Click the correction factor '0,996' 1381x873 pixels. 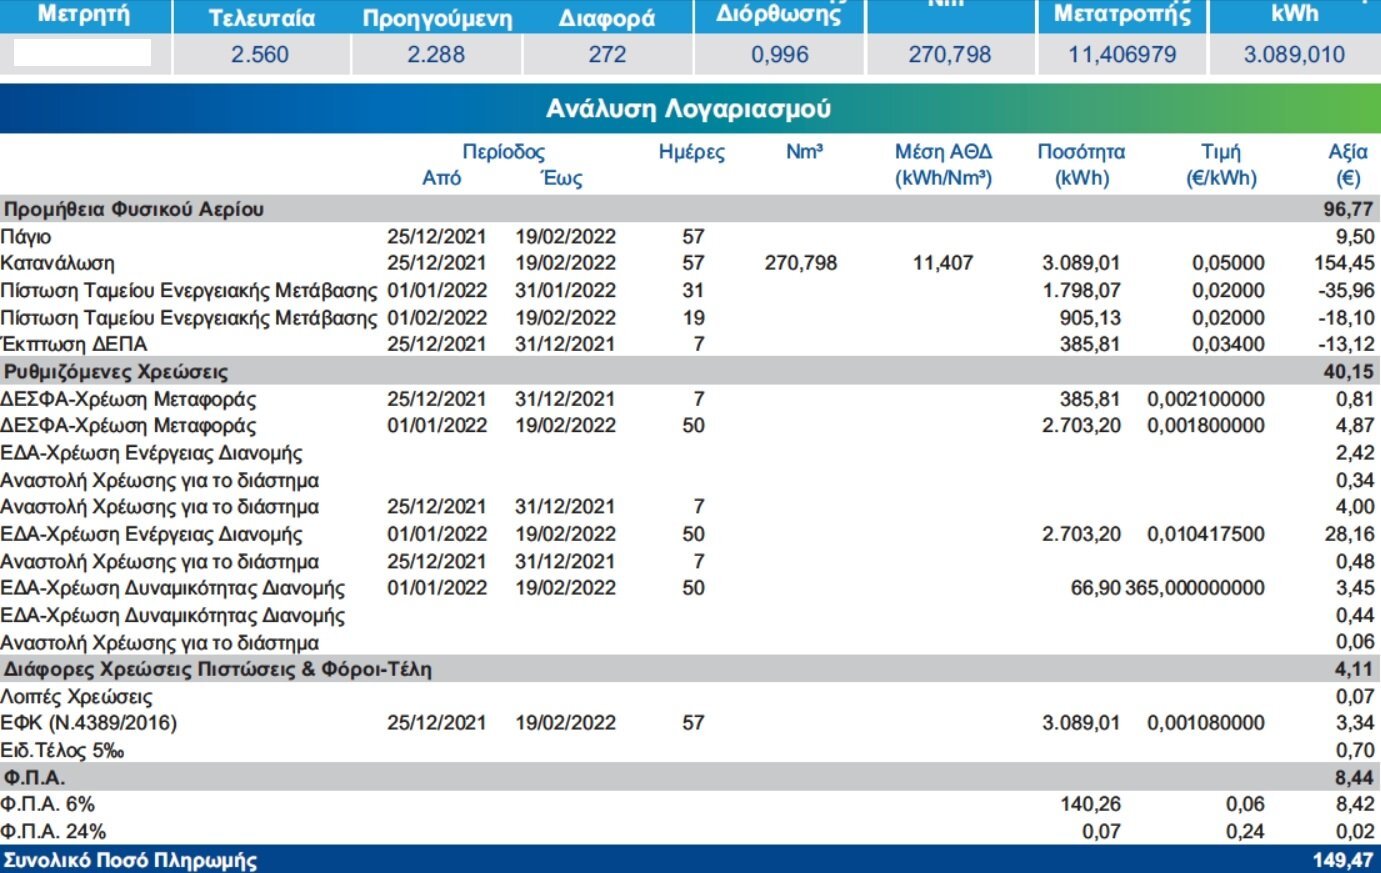[780, 55]
